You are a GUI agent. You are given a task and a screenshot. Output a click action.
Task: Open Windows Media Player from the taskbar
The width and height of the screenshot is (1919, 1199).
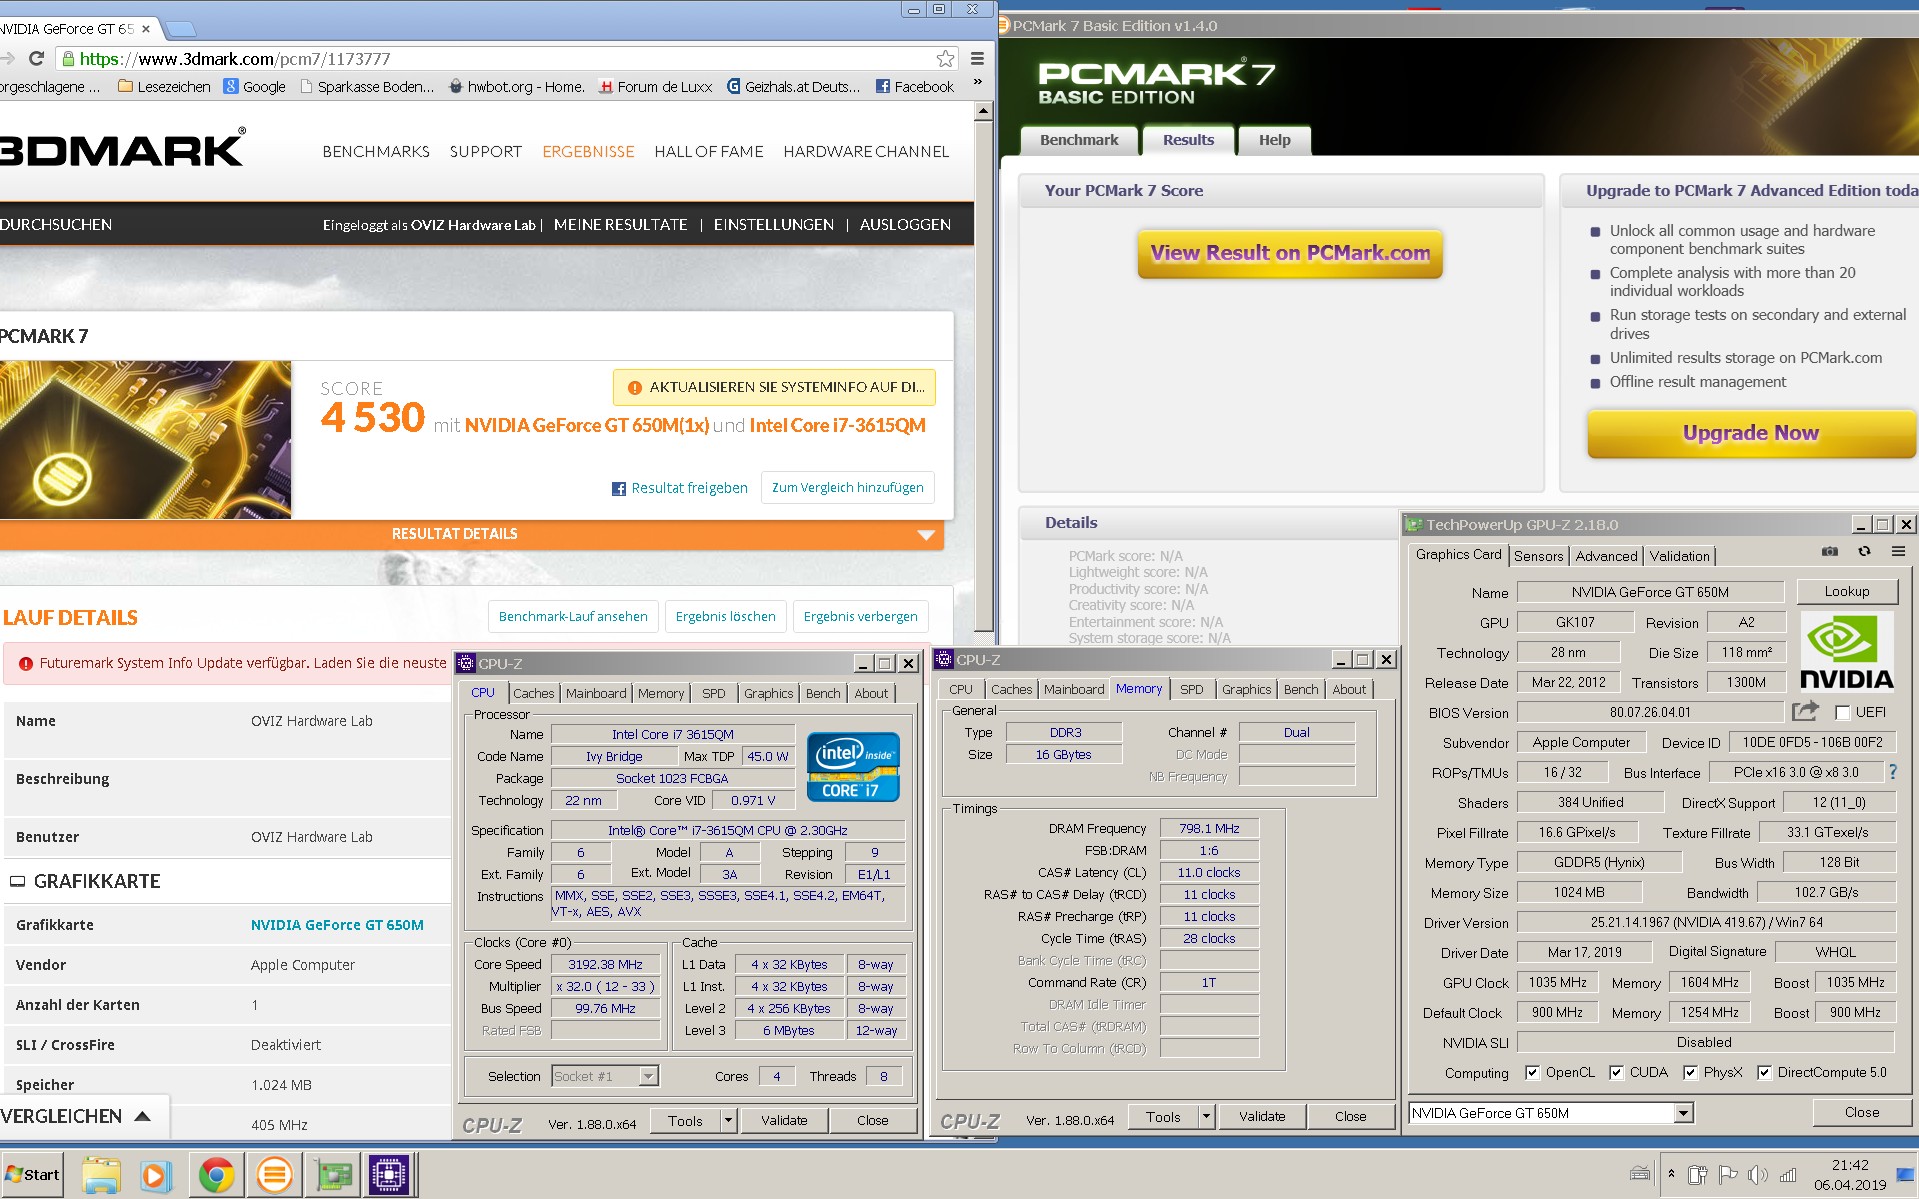point(155,1175)
